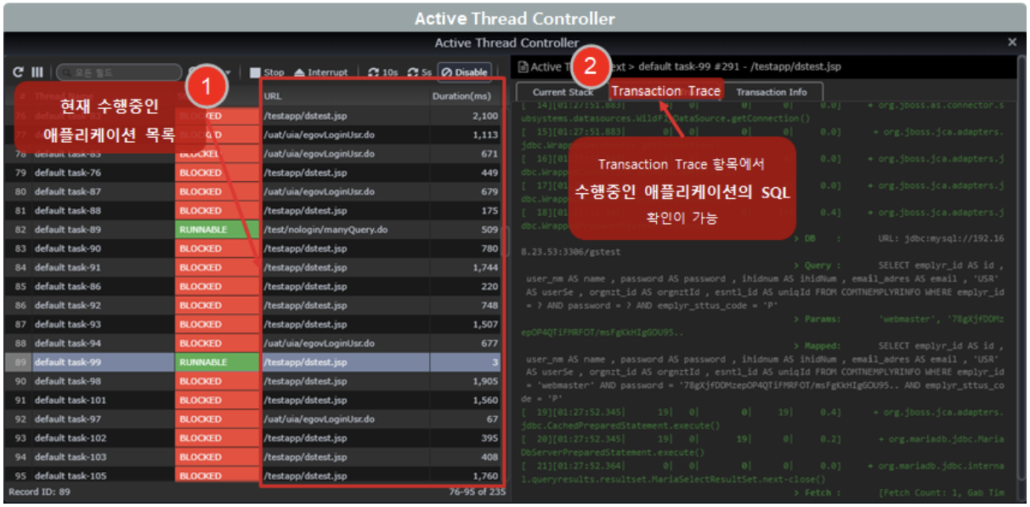Switch to the Transaction Info tab
The width and height of the screenshot is (1030, 507).
tap(771, 92)
